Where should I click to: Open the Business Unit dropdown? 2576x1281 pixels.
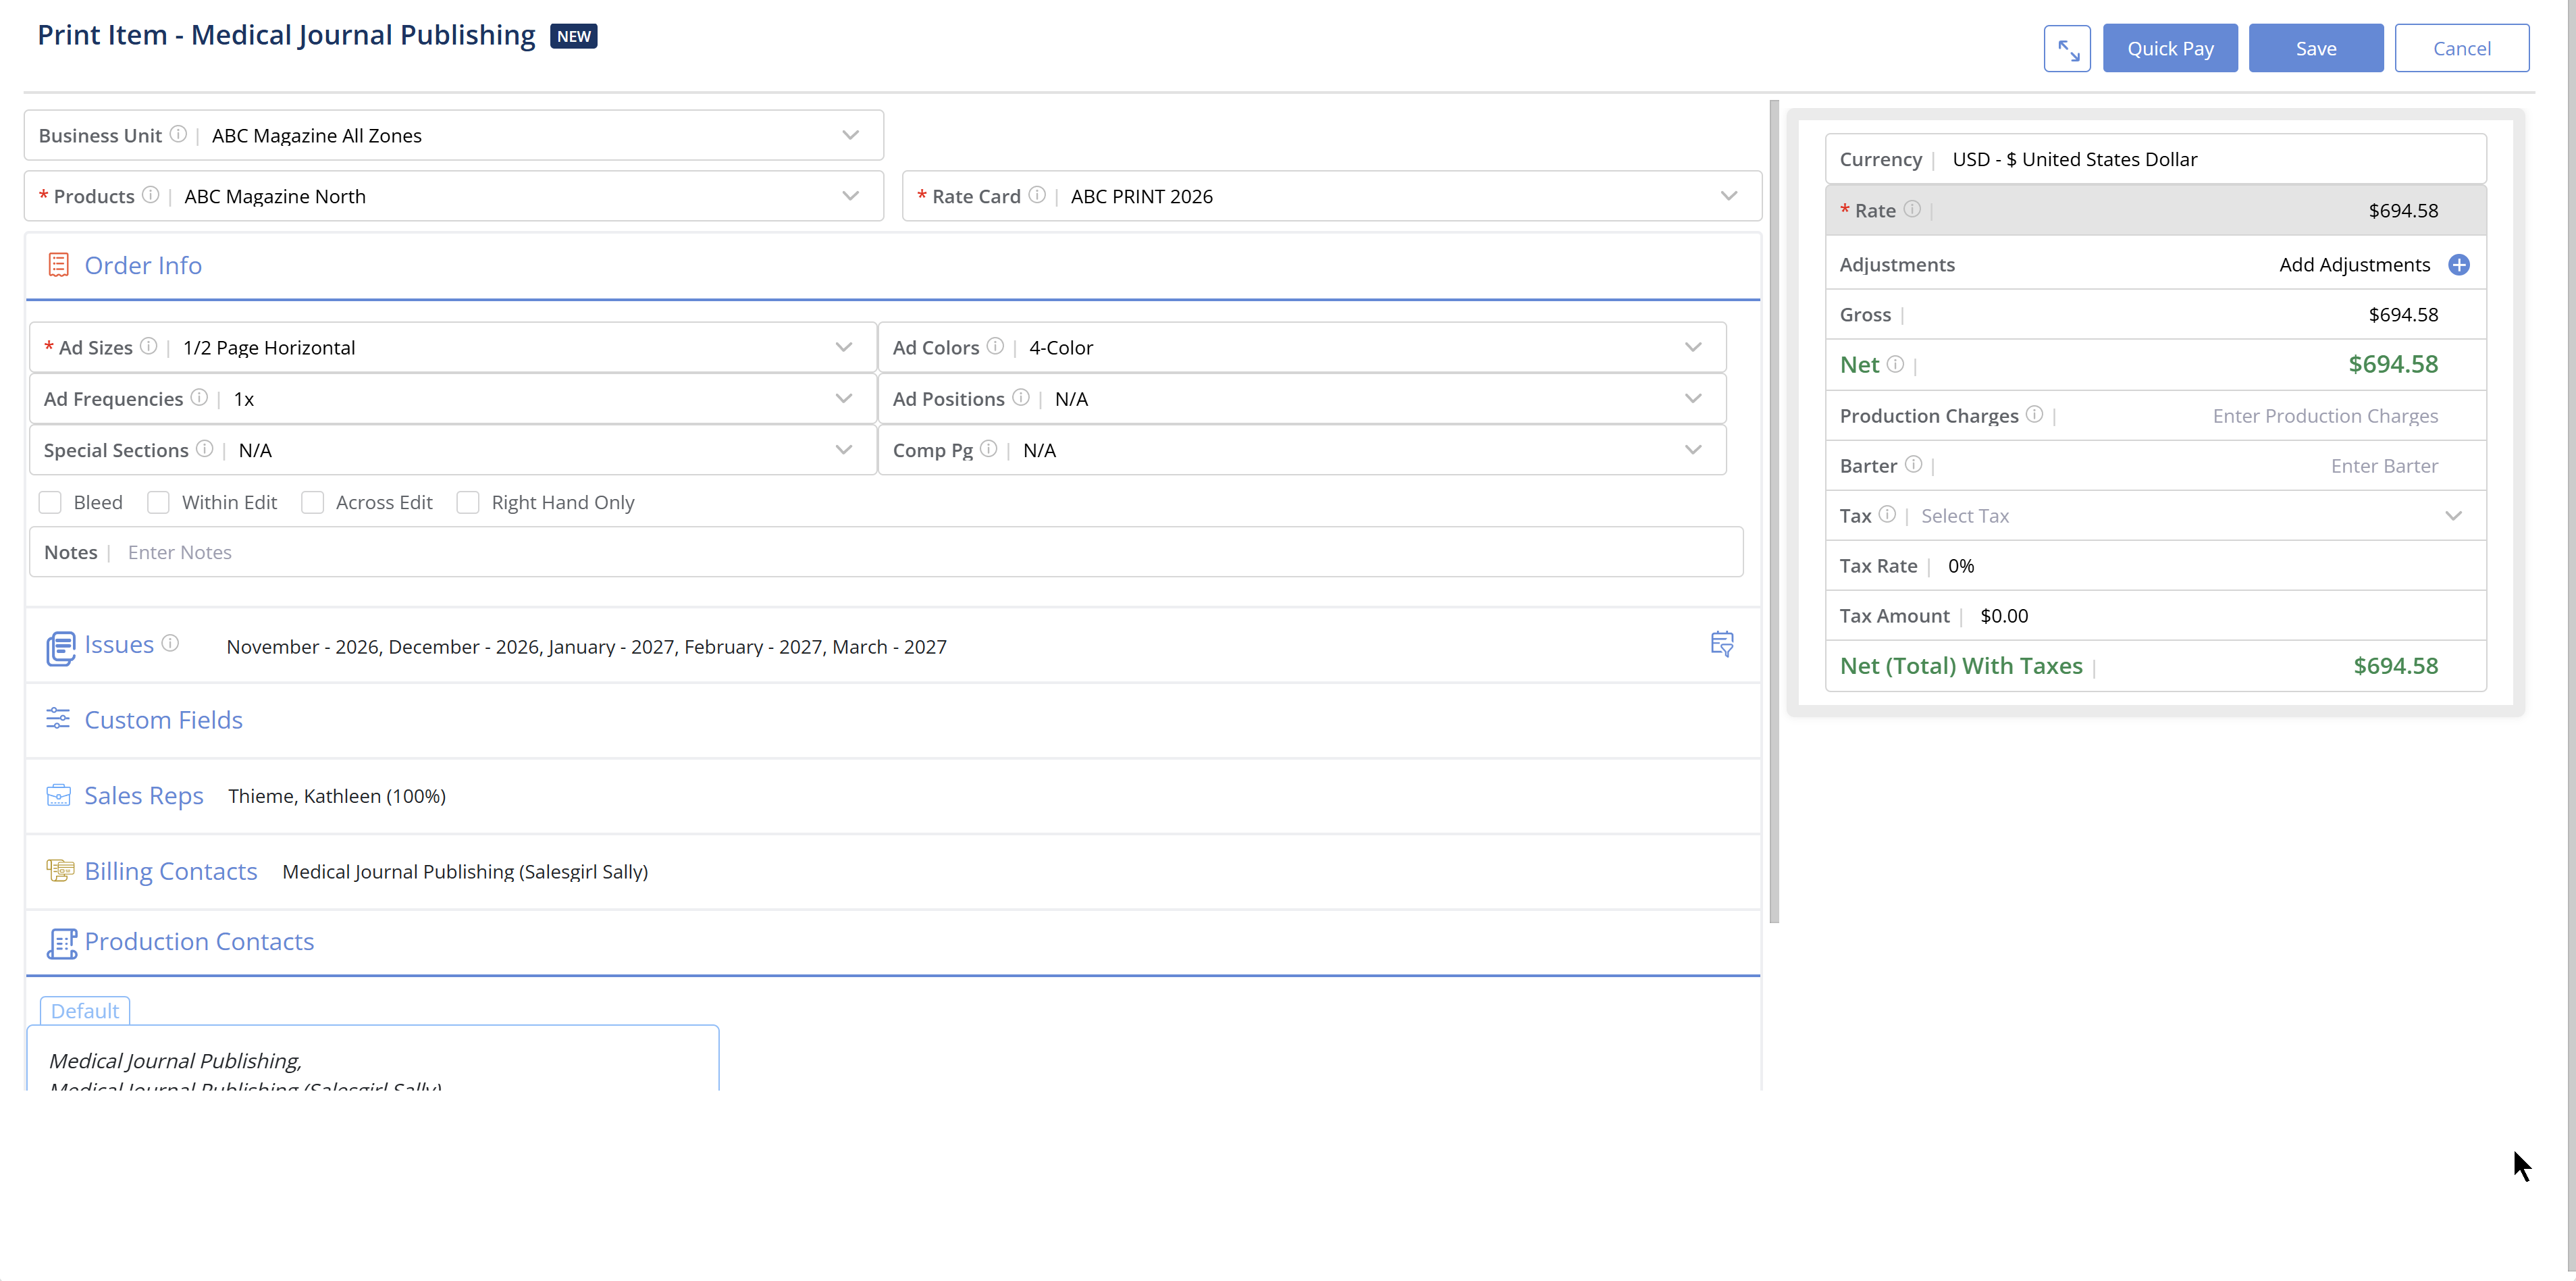pyautogui.click(x=850, y=135)
